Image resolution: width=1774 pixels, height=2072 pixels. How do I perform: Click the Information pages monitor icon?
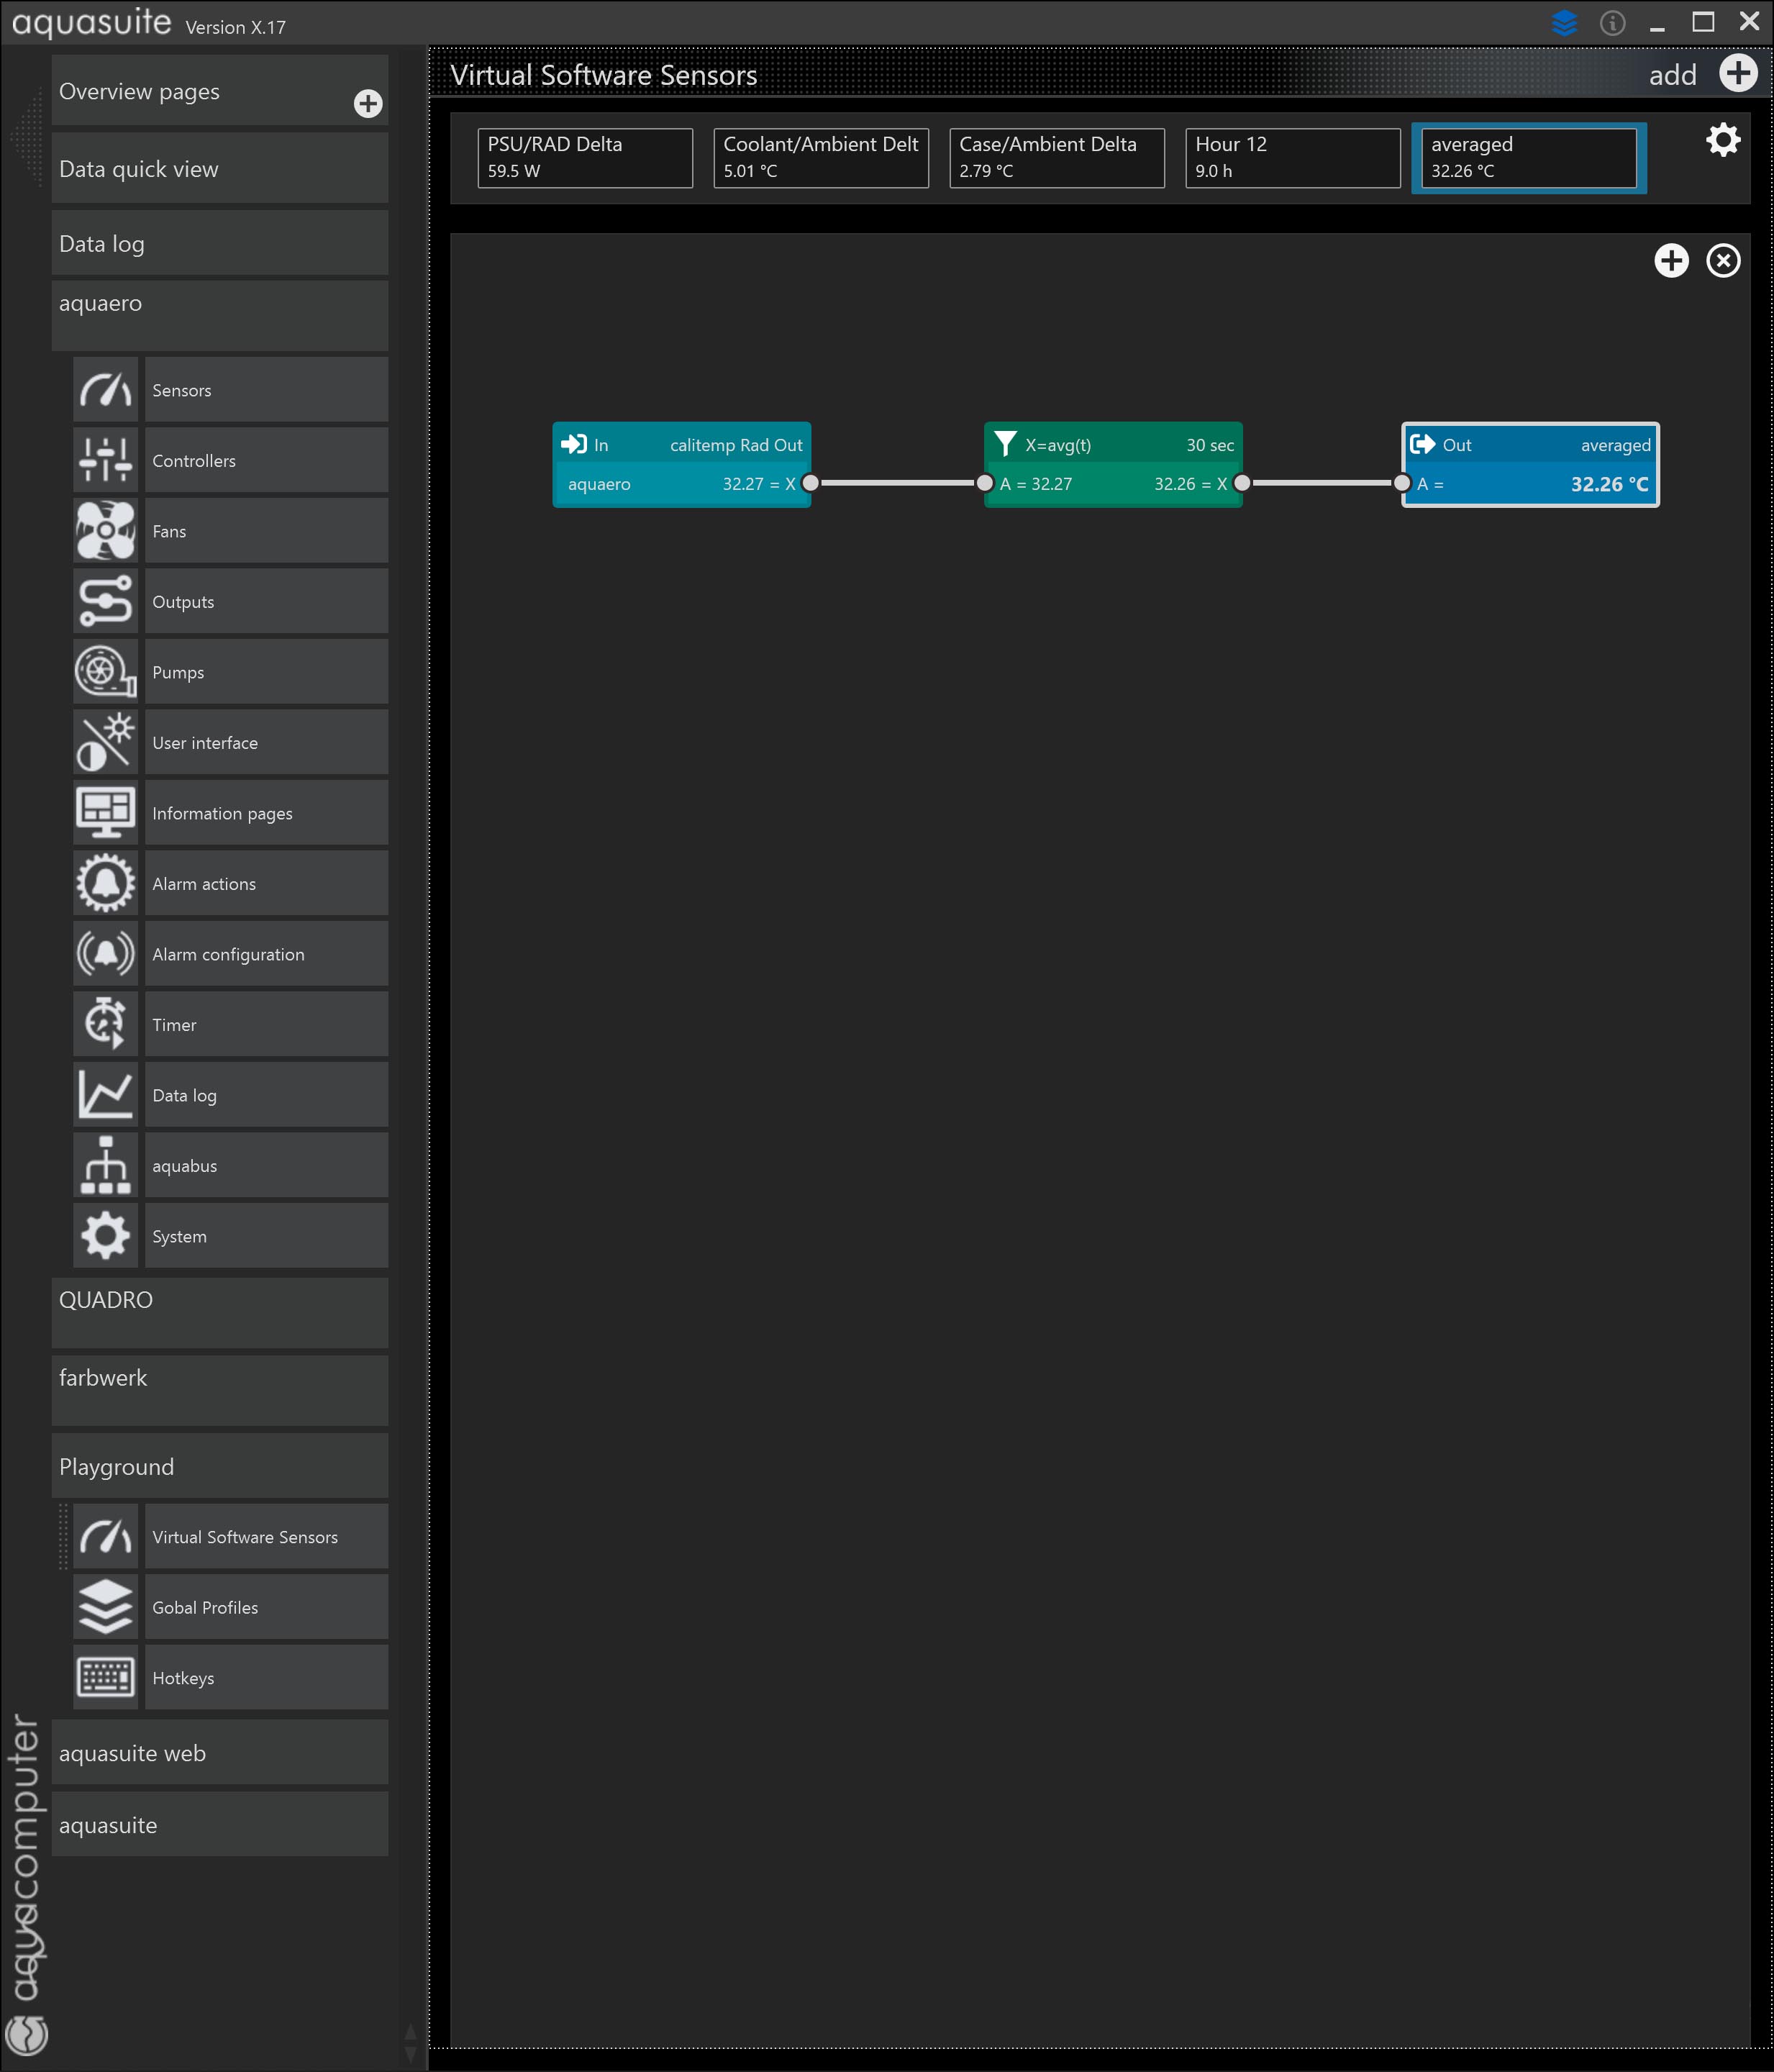(105, 813)
